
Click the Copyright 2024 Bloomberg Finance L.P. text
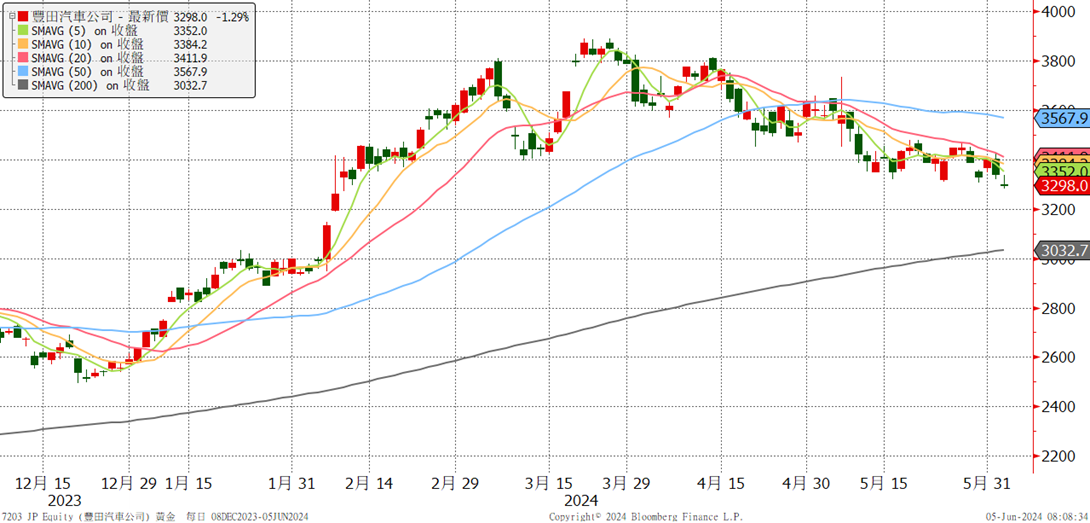pyautogui.click(x=644, y=517)
